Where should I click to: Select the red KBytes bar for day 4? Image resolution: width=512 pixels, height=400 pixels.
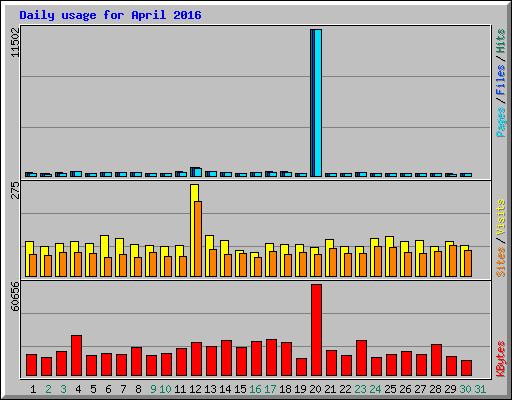click(x=76, y=356)
